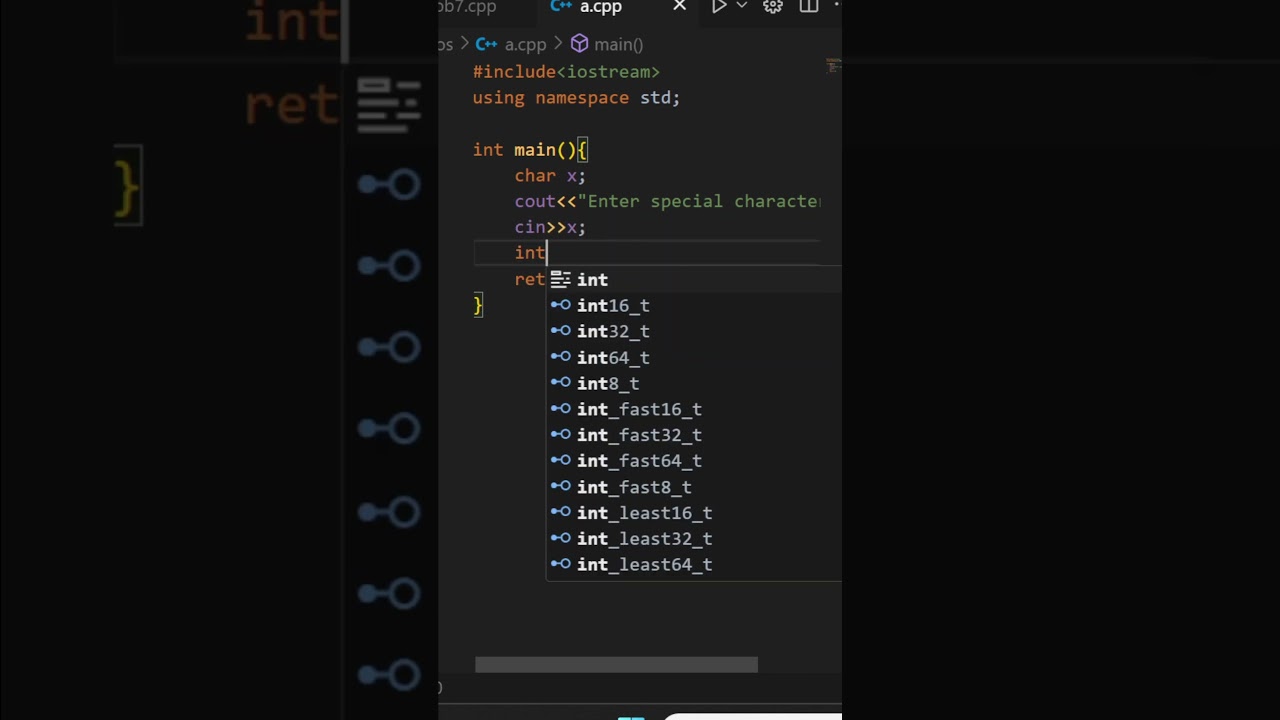Pick int8_t autocomplete suggestion
The width and height of the screenshot is (1280, 720).
pyautogui.click(x=694, y=384)
